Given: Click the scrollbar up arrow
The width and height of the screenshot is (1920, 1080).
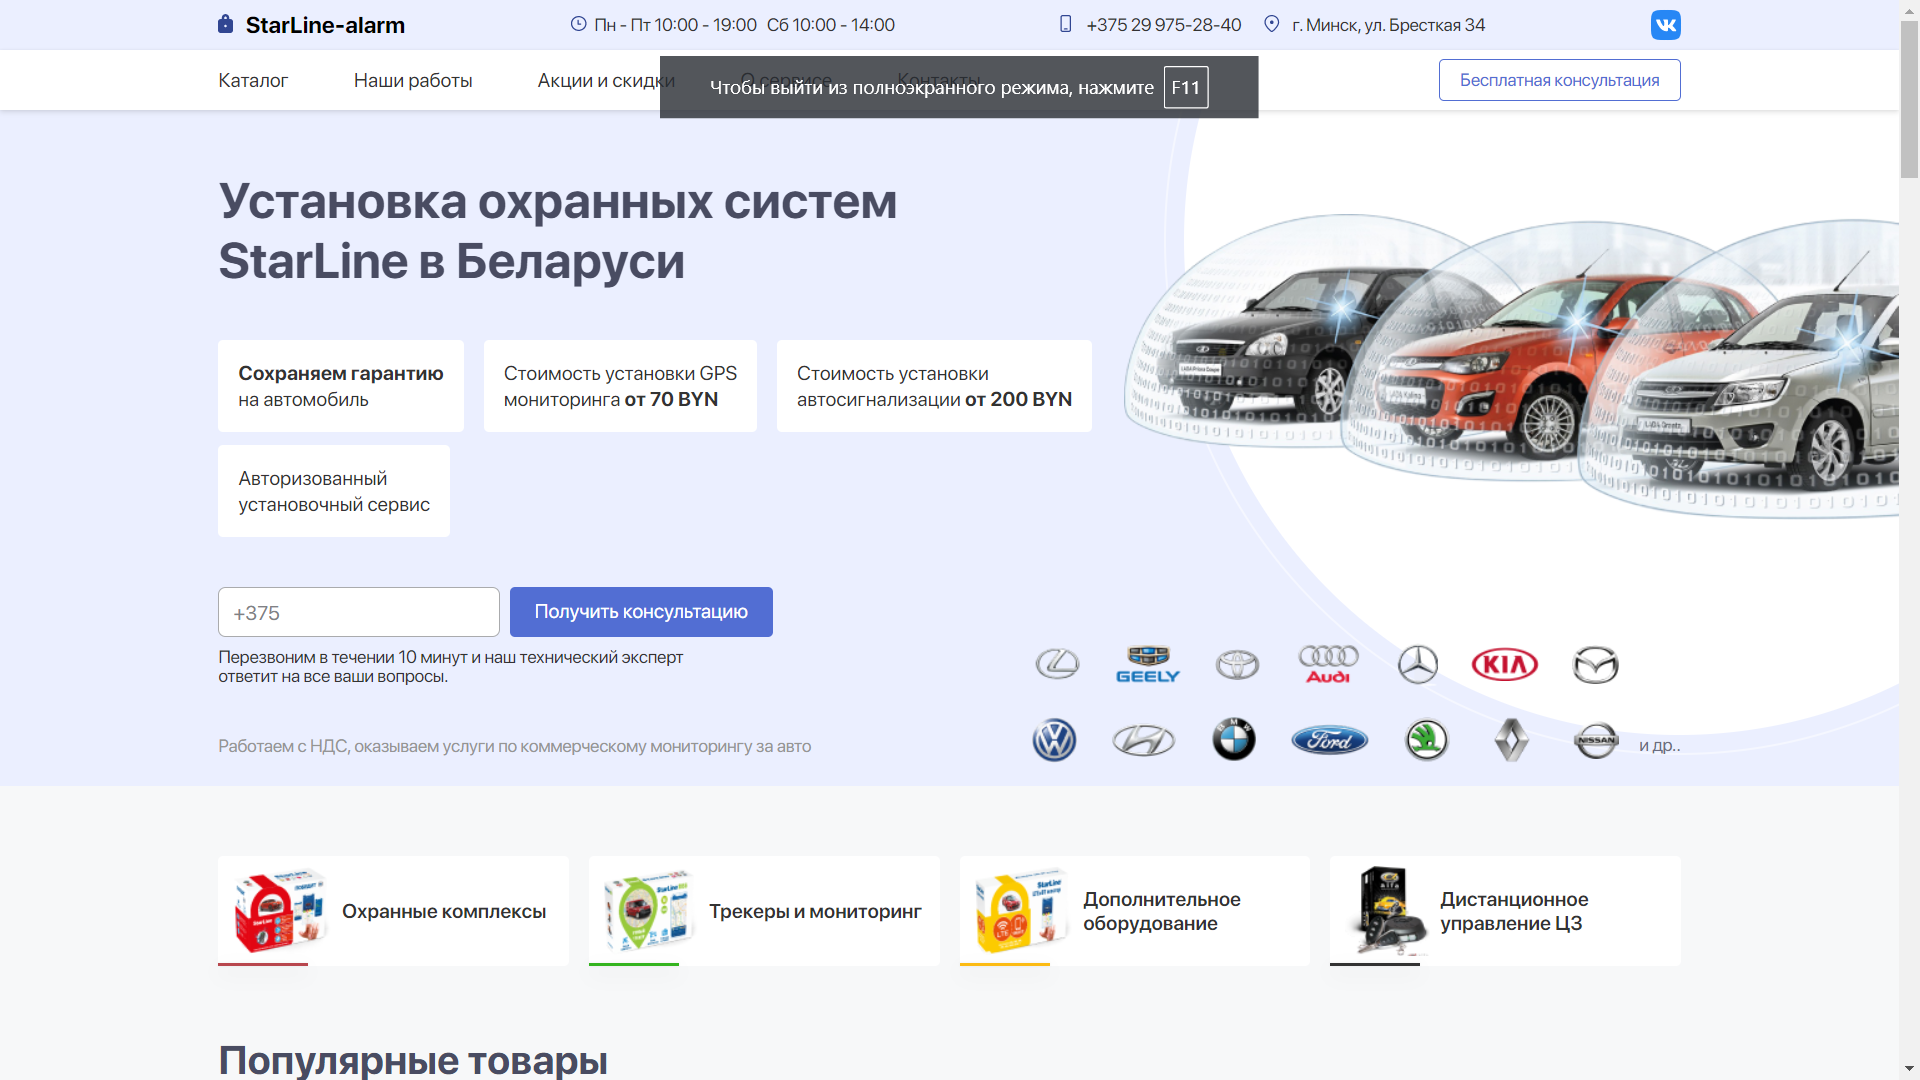Looking at the screenshot, I should [1909, 9].
